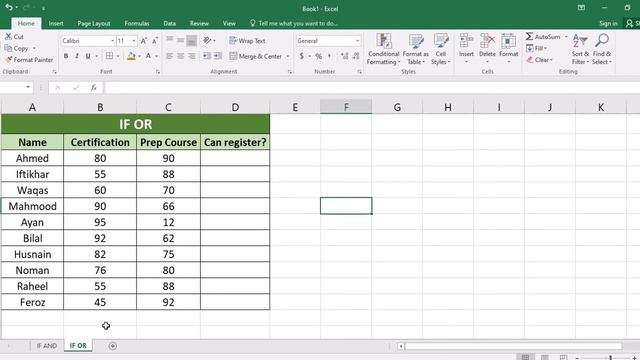The height and width of the screenshot is (360, 640).
Task: Click Fill Color paint bucket swatch
Action: pos(131,56)
